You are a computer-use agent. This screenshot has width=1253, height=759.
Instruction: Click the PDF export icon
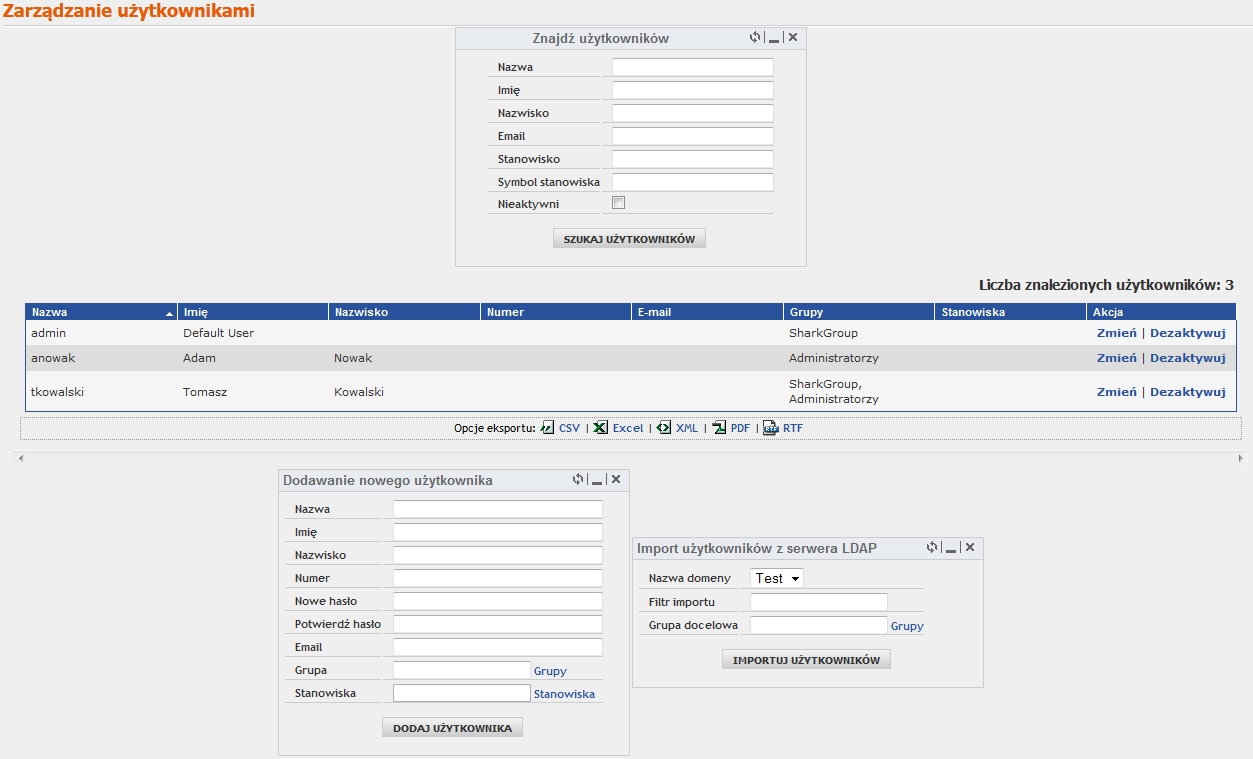click(x=719, y=428)
